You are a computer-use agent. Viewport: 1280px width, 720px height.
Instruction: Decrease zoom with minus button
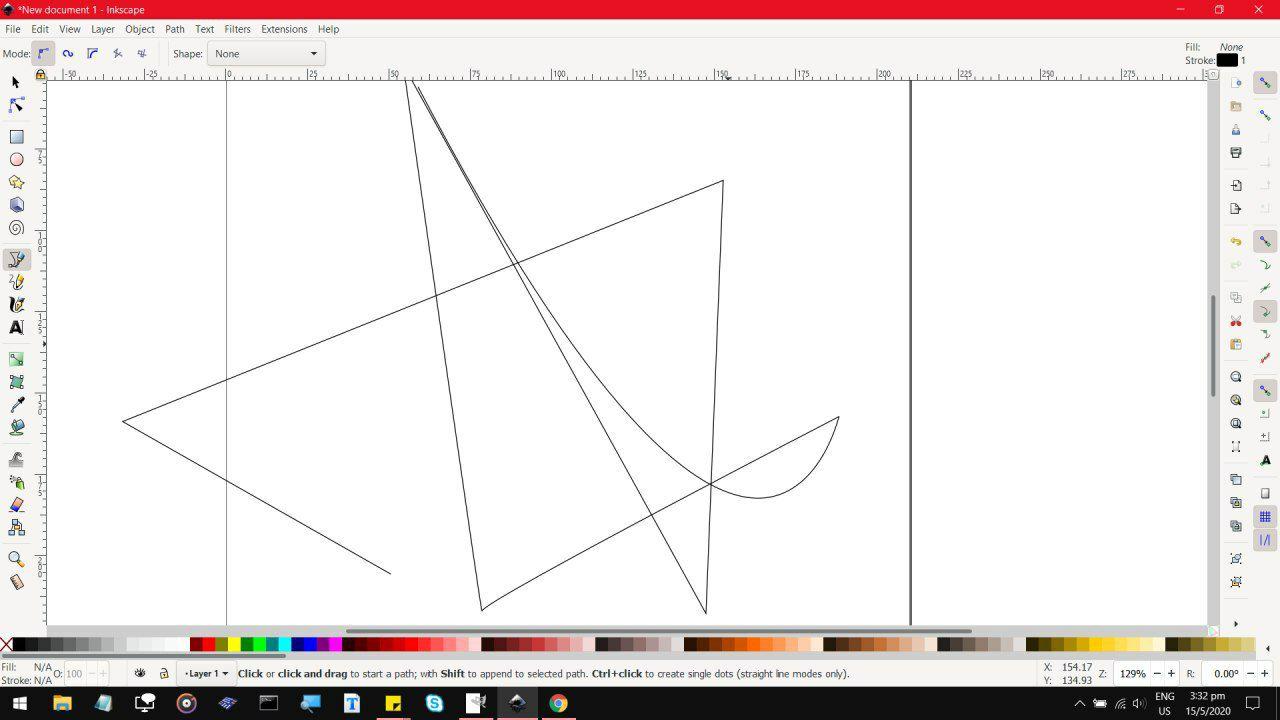pyautogui.click(x=1157, y=674)
